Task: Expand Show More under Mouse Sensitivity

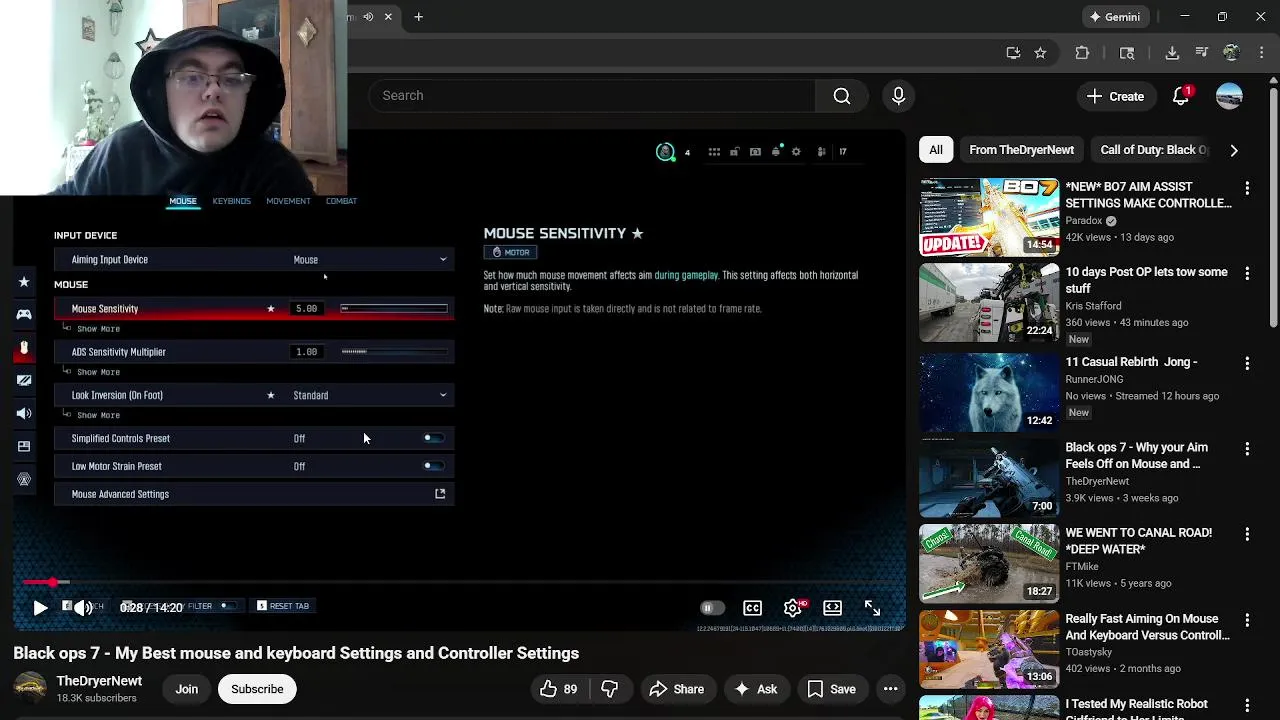Action: coord(98,329)
